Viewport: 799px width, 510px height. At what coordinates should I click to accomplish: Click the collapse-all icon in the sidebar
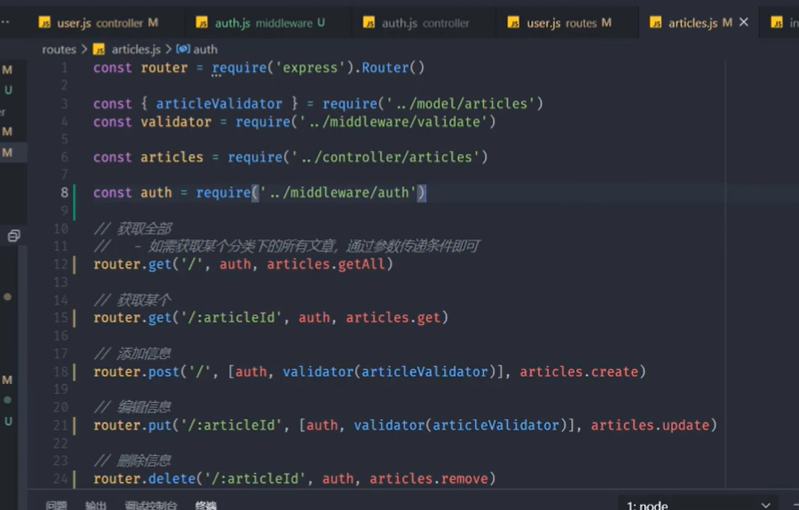click(14, 236)
